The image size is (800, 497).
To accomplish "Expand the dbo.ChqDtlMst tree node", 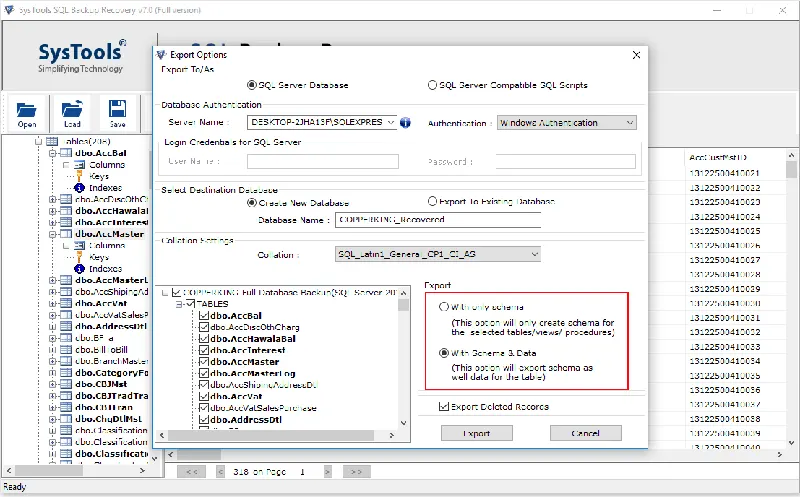I will point(52,419).
